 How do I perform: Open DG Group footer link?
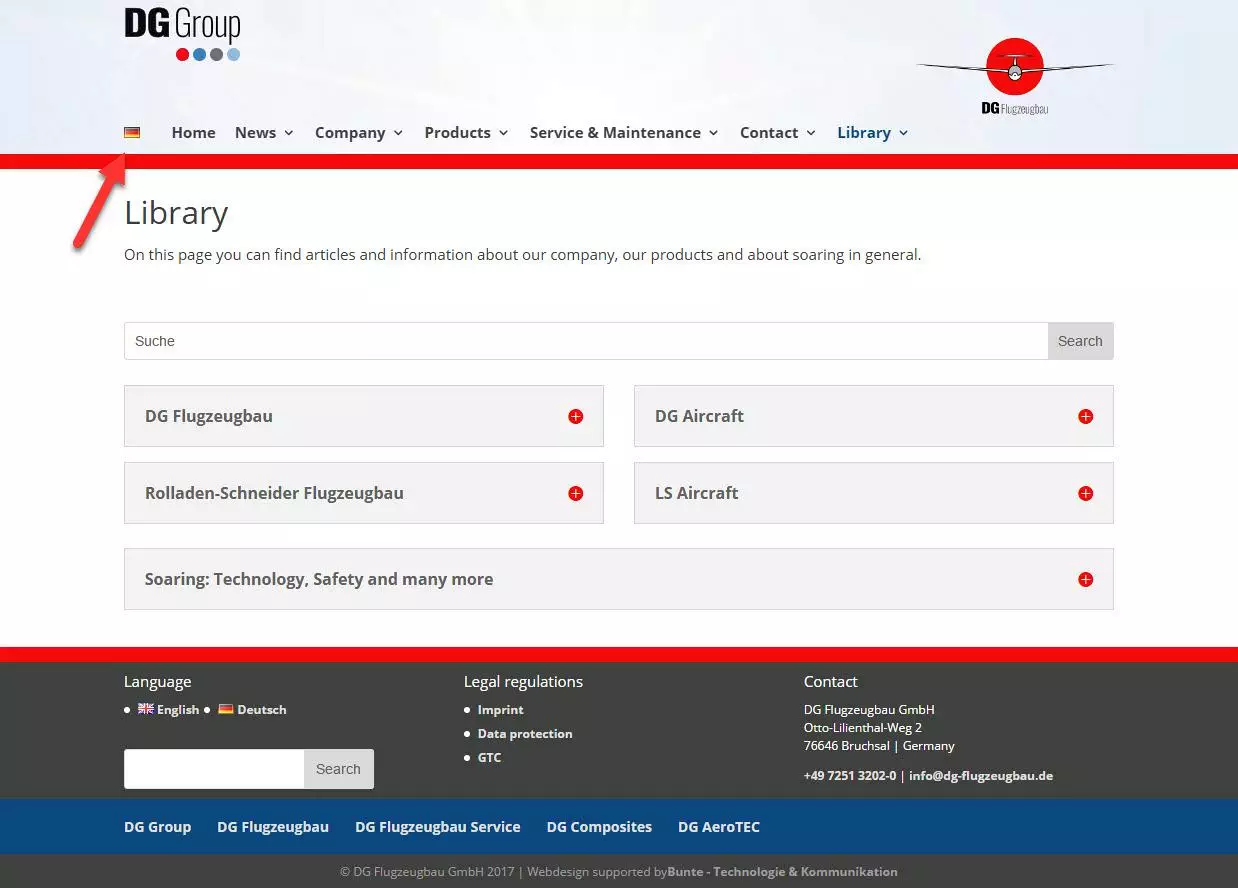157,827
